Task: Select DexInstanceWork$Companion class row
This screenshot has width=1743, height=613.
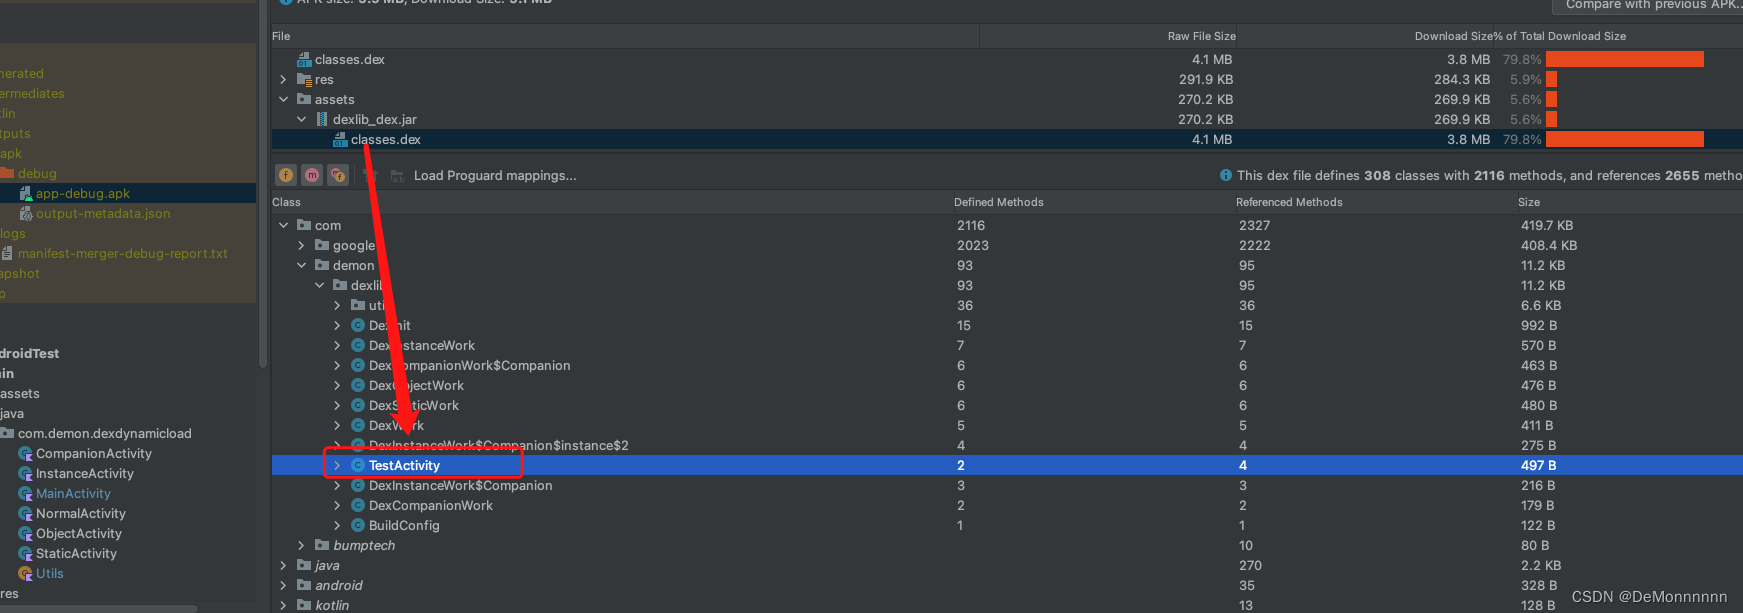Action: tap(1007, 486)
